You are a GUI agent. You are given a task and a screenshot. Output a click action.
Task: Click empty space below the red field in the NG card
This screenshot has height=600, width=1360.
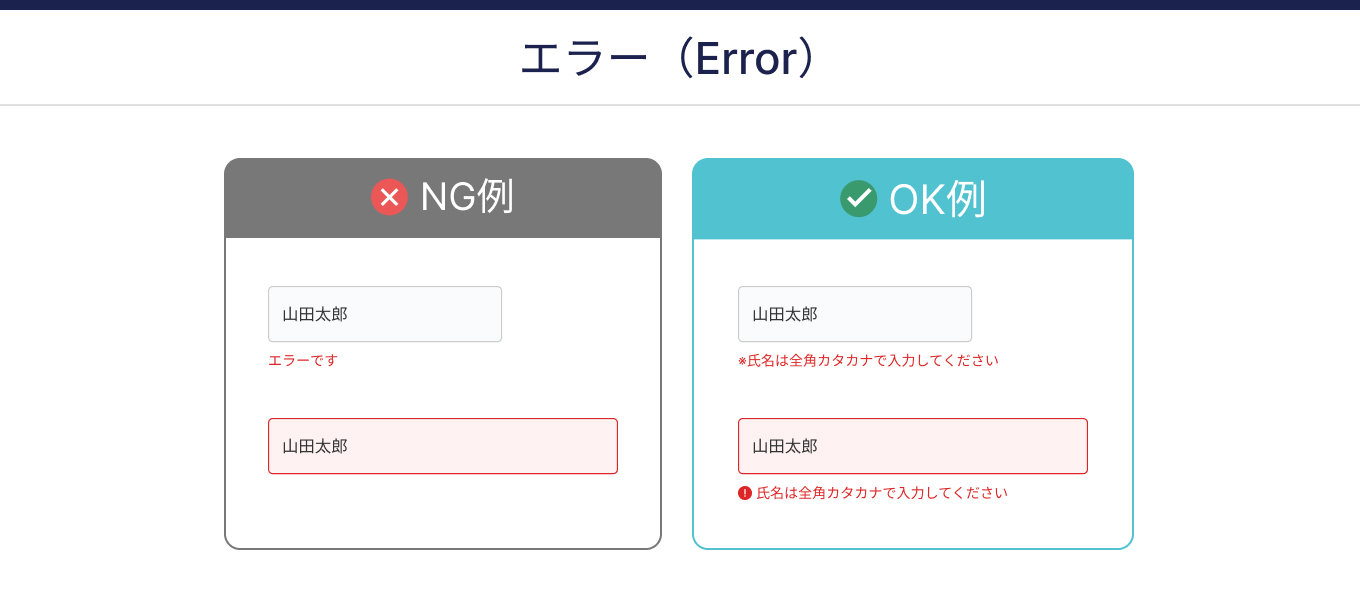(443, 510)
